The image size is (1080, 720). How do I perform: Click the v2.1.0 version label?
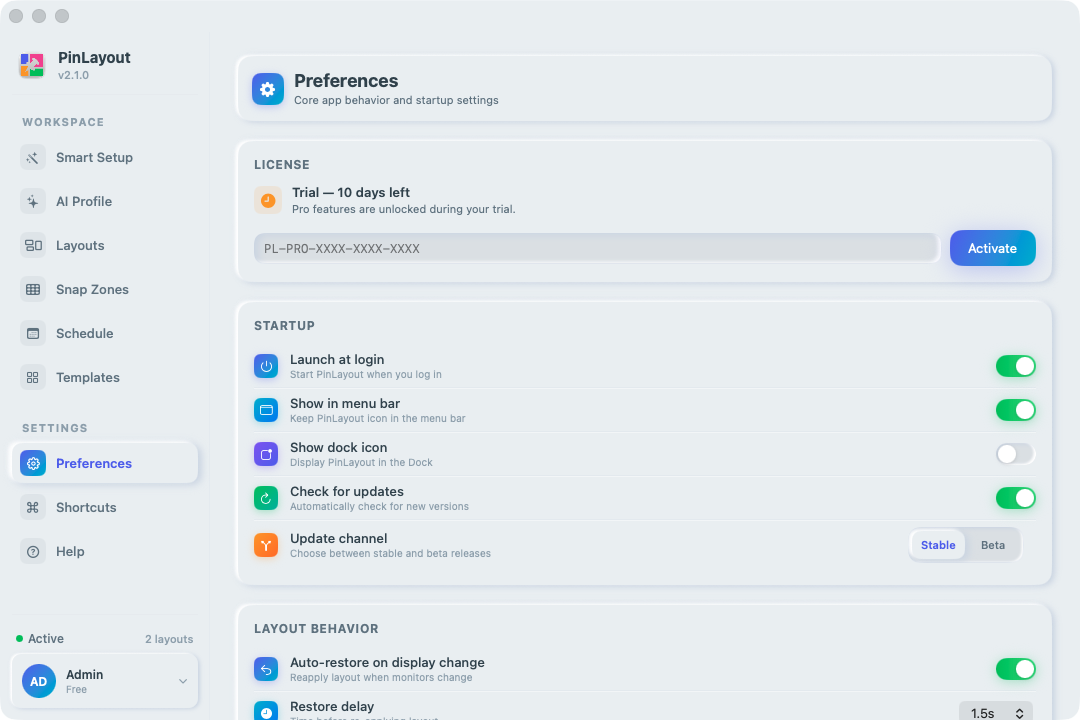click(x=73, y=76)
